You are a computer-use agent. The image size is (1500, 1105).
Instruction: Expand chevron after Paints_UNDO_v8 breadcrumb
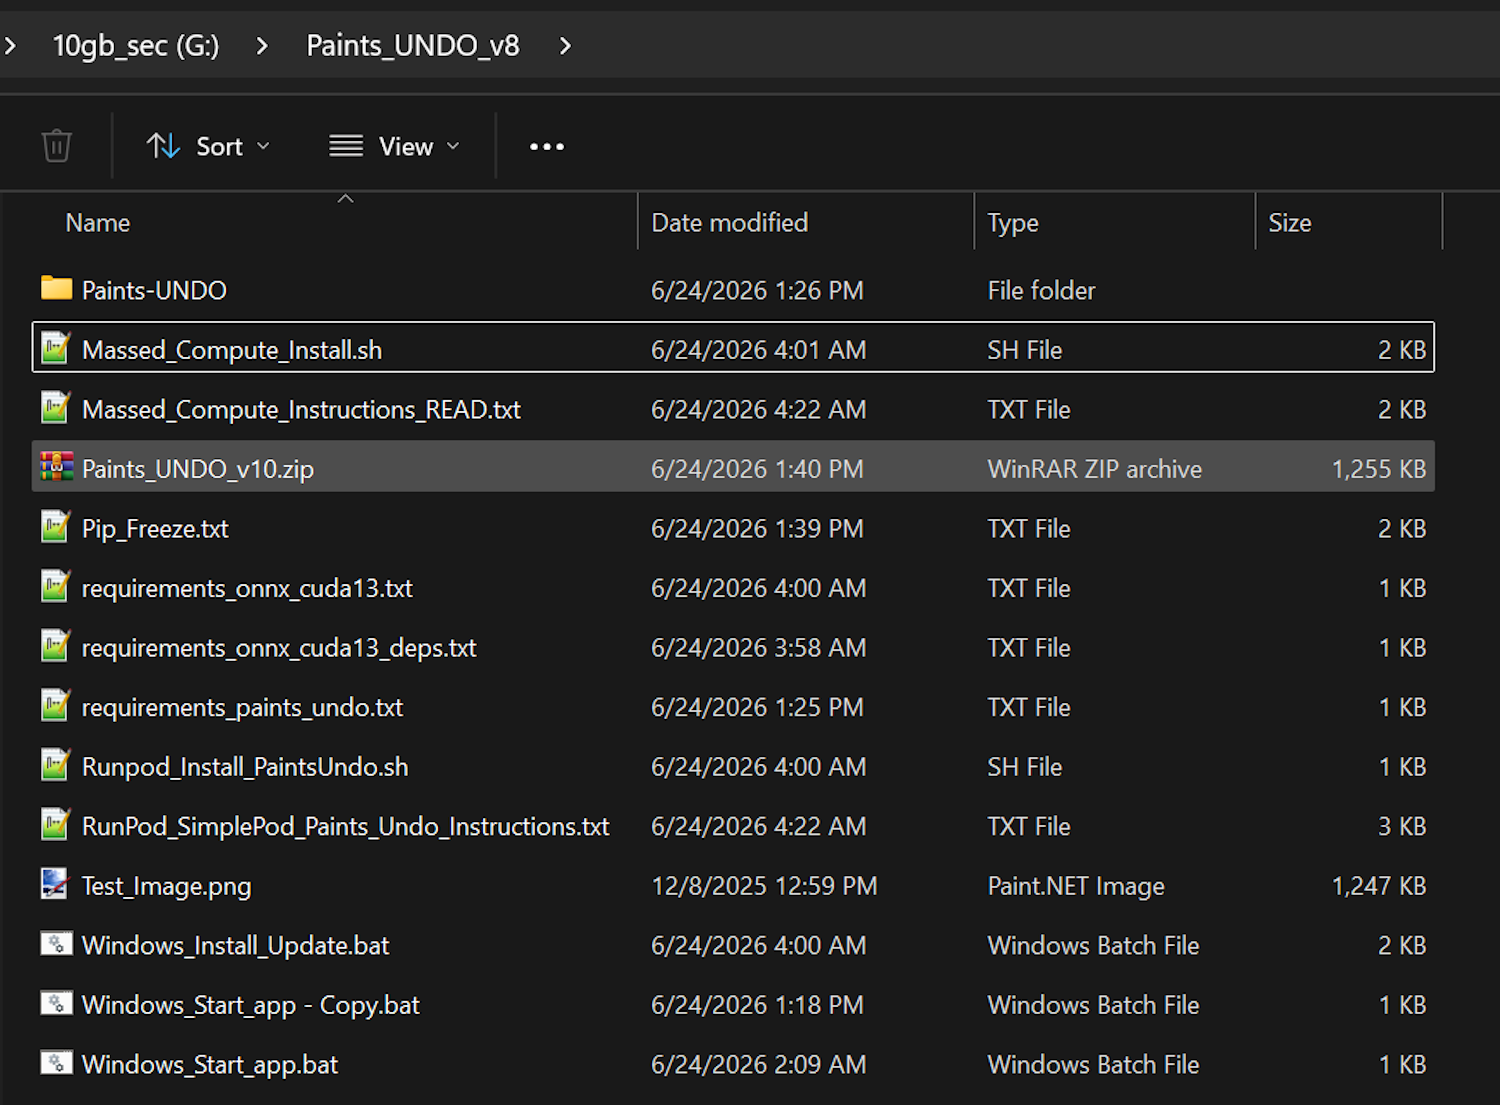tap(565, 45)
